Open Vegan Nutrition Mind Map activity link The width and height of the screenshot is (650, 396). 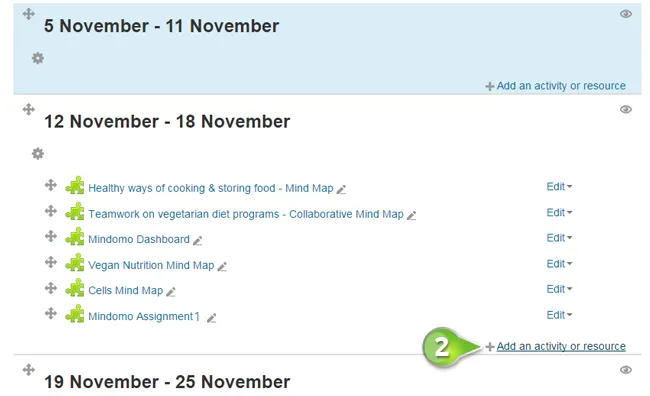pyautogui.click(x=151, y=265)
